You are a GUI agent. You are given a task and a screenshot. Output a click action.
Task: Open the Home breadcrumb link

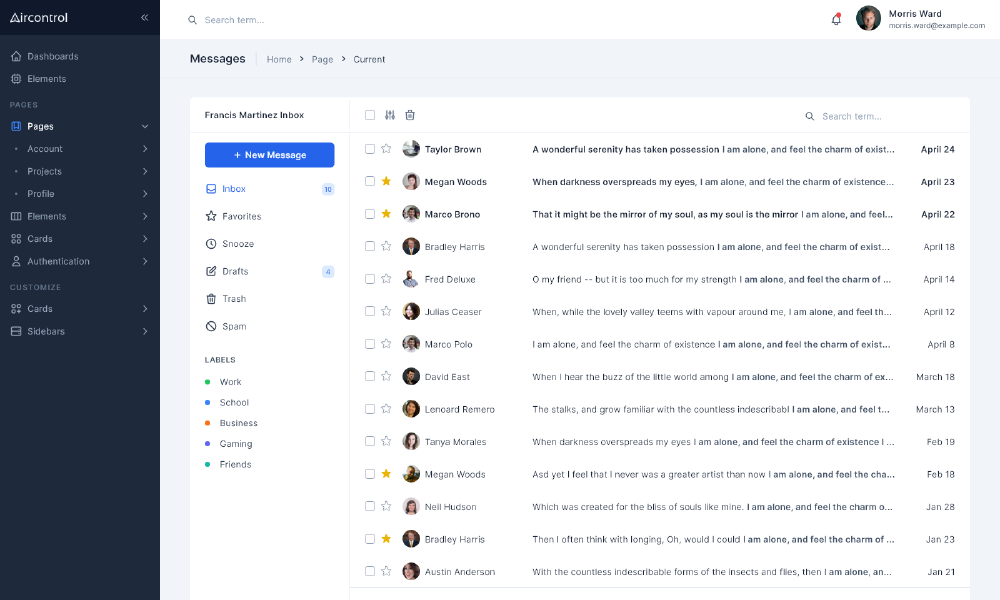[279, 59]
